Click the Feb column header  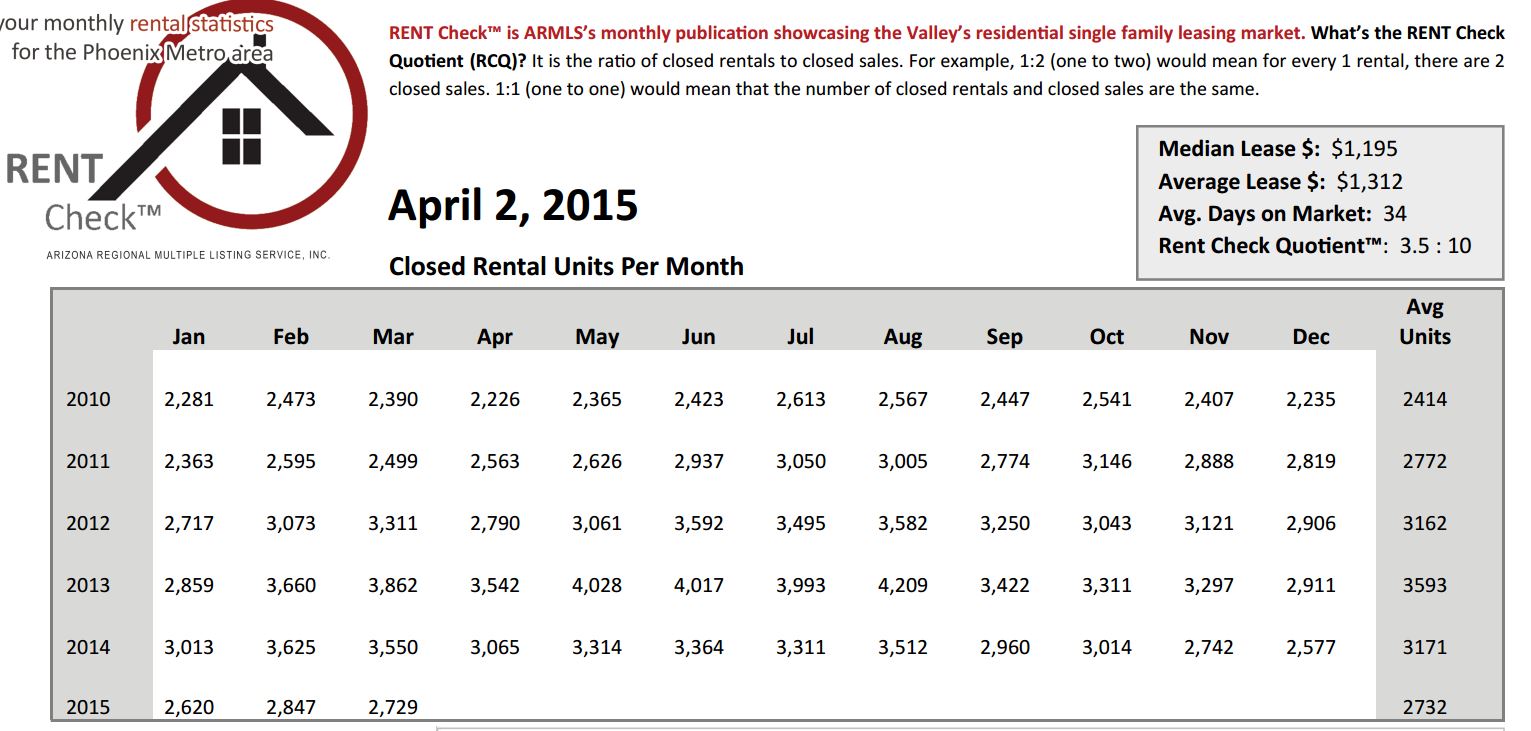(x=291, y=337)
